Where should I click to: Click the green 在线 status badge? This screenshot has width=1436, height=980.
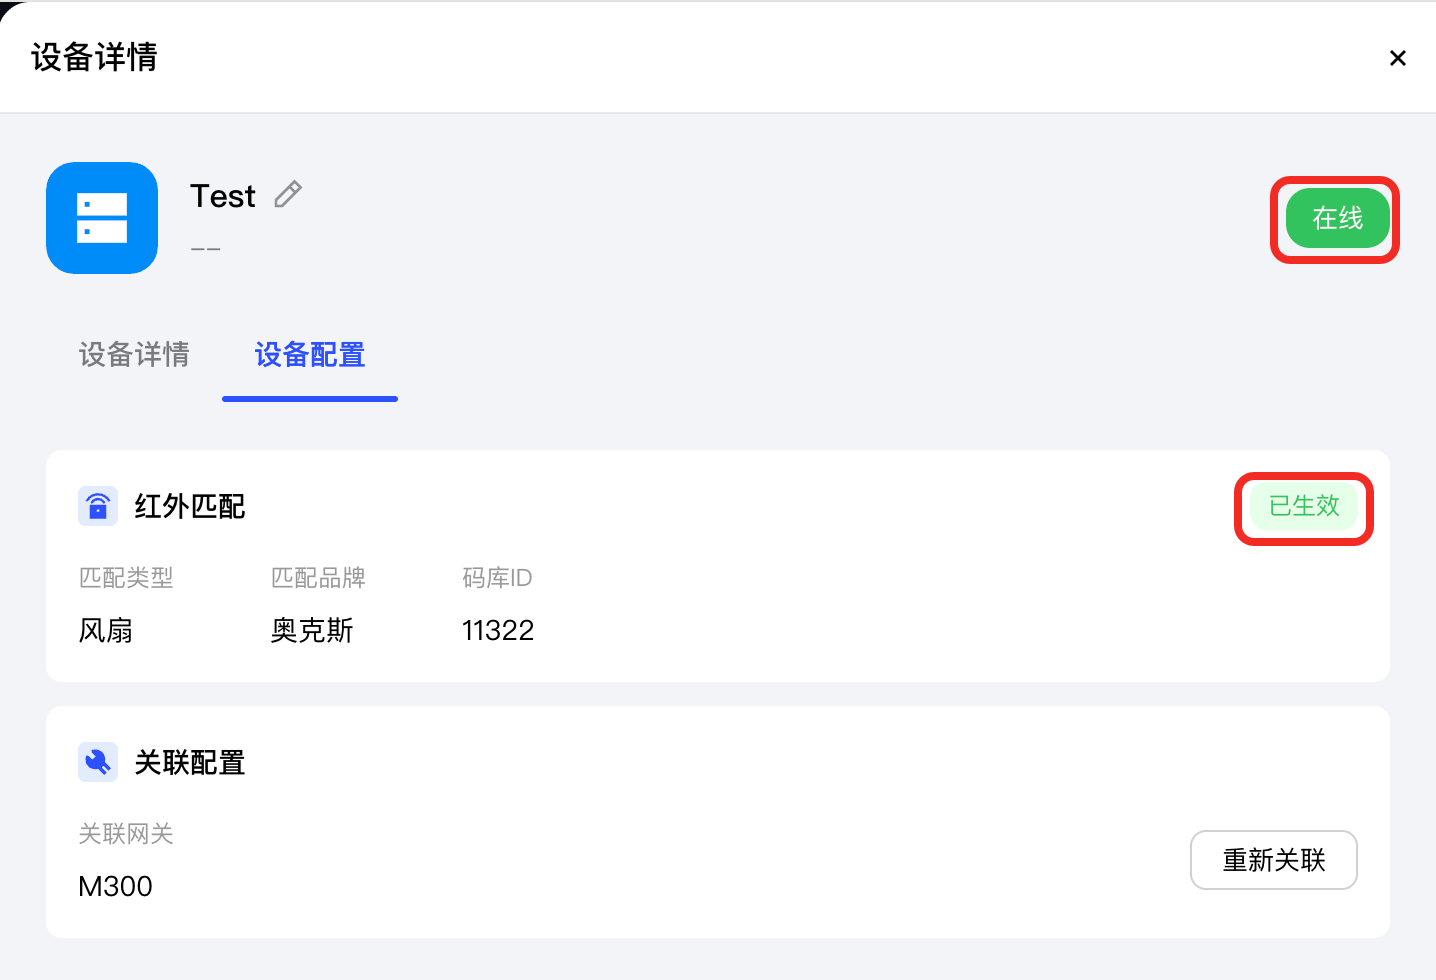[x=1338, y=218]
